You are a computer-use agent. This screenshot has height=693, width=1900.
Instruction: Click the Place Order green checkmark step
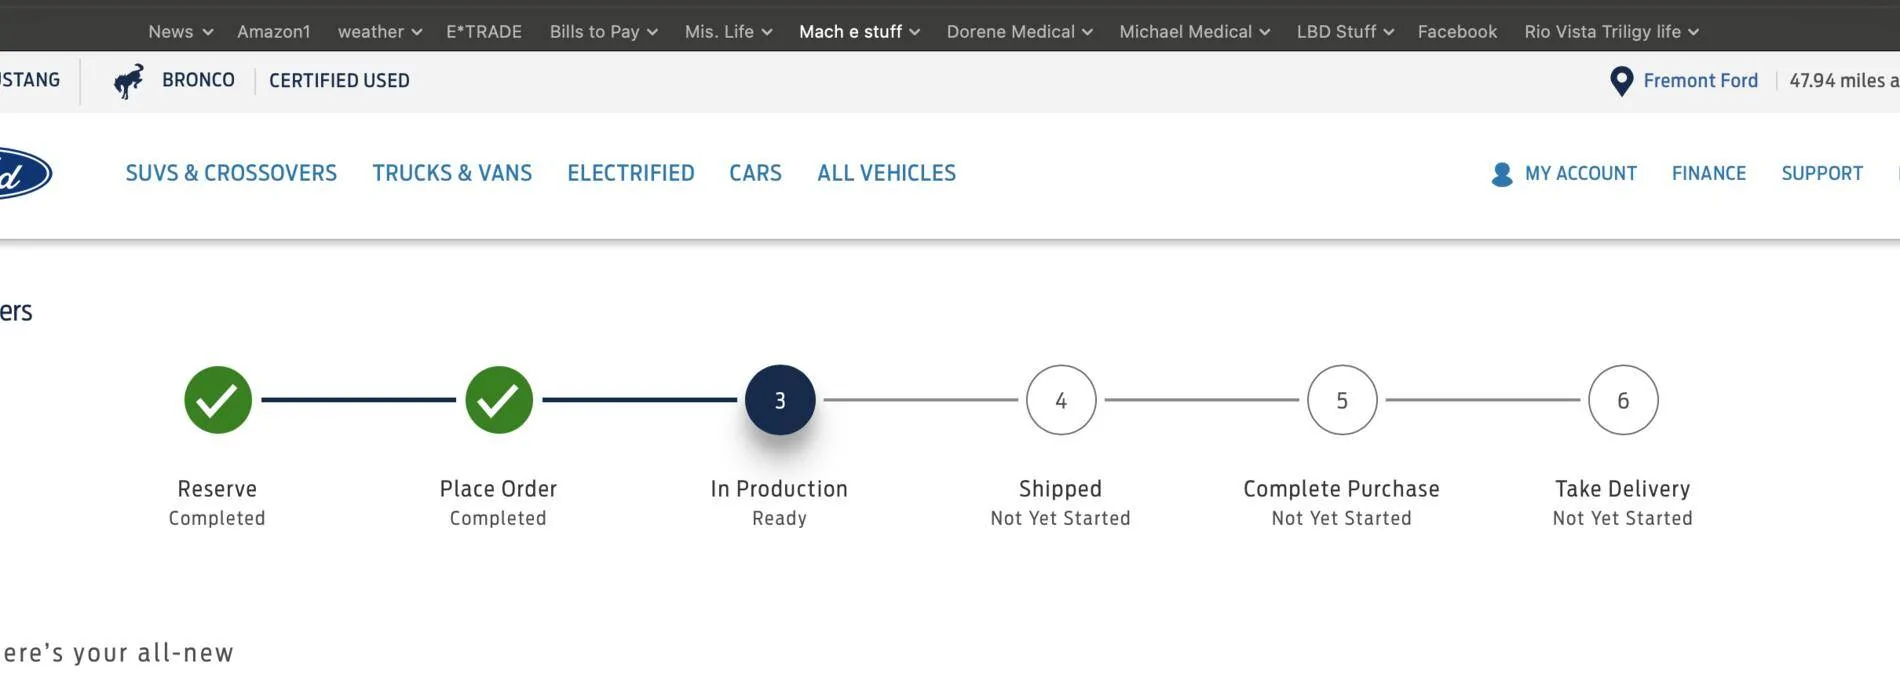tap(498, 400)
